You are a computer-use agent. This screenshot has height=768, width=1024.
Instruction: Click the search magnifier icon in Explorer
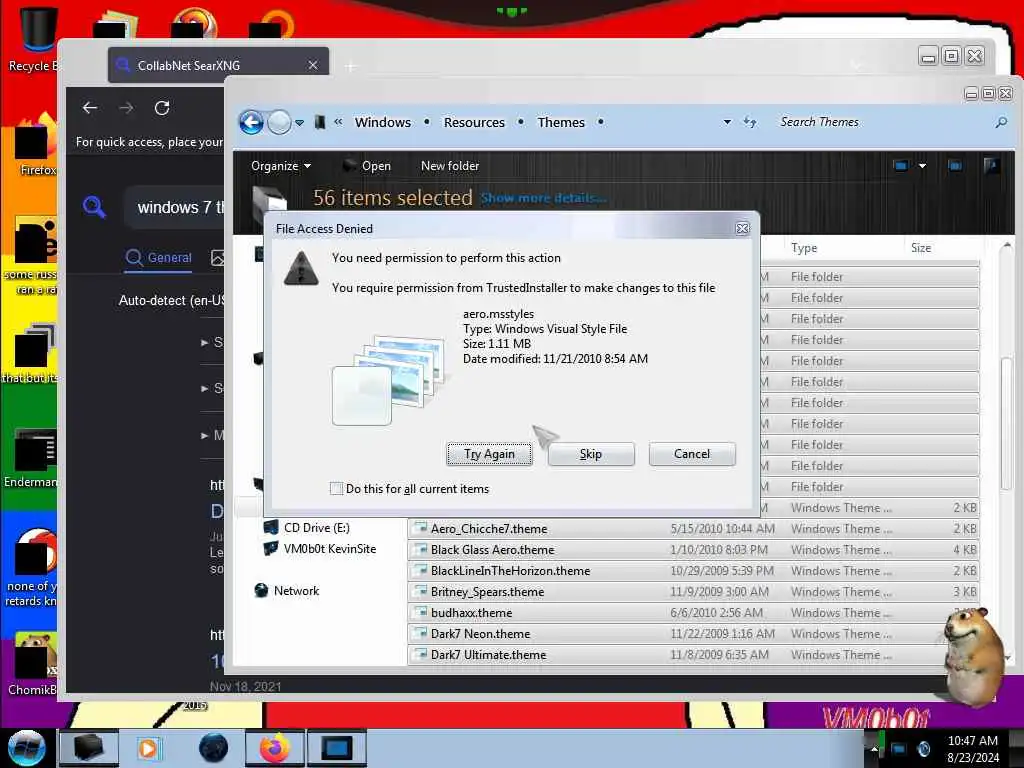coord(1000,122)
